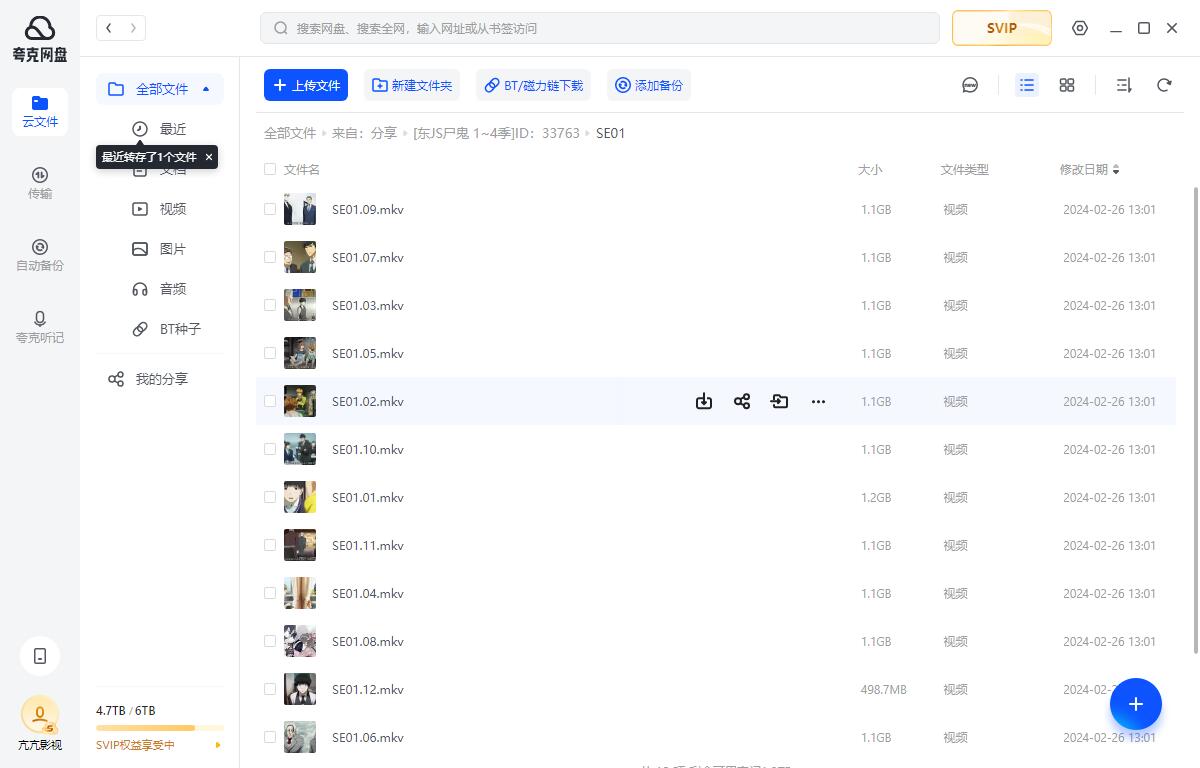Screen dimensions: 1200x768
Task: Open 自动备份 from the sidebar
Action: tap(40, 255)
